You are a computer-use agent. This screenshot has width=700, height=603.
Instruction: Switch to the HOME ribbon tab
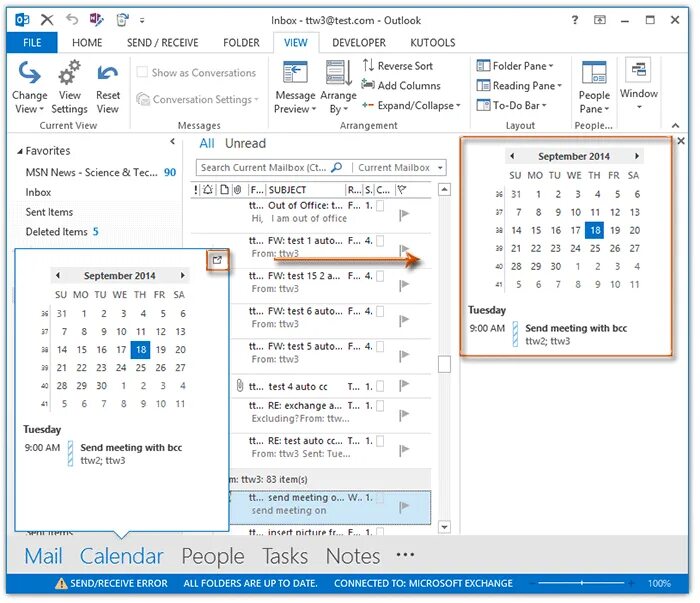[x=87, y=43]
